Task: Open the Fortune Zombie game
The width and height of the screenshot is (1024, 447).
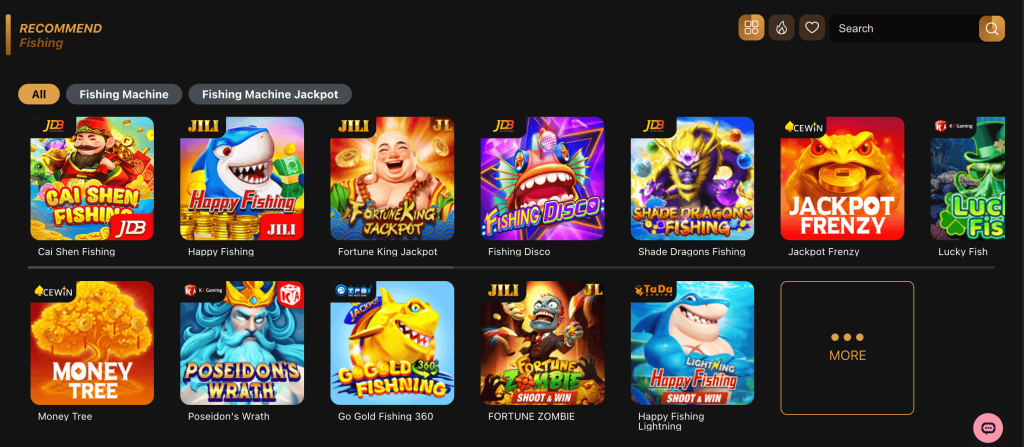Action: [x=542, y=343]
